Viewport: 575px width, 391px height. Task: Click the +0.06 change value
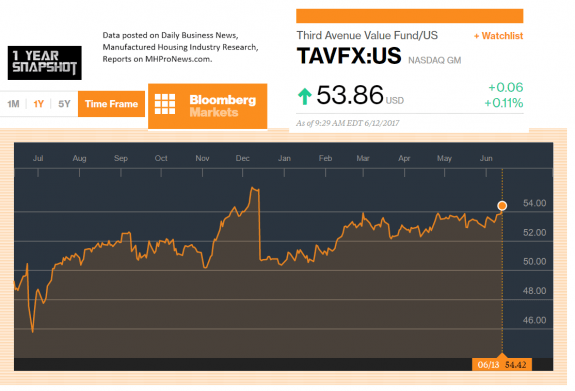[505, 87]
